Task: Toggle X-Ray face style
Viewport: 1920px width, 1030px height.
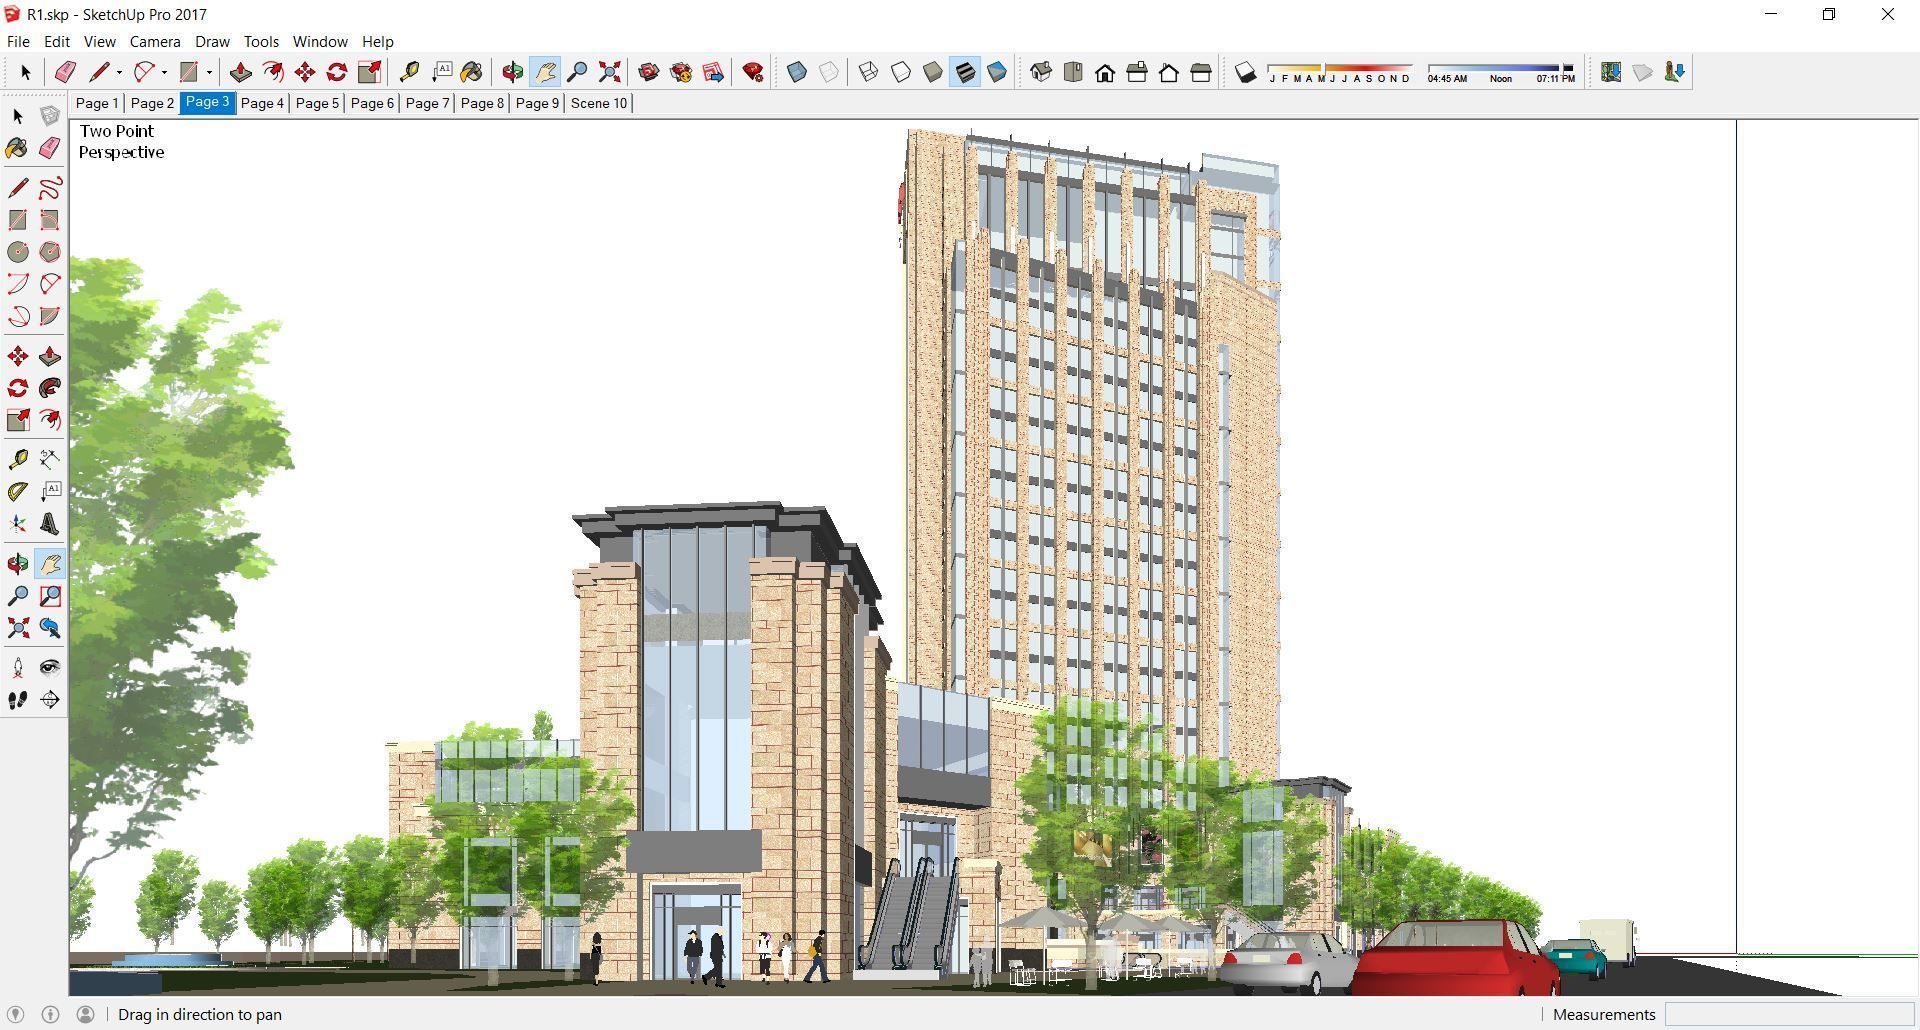Action: coord(797,72)
